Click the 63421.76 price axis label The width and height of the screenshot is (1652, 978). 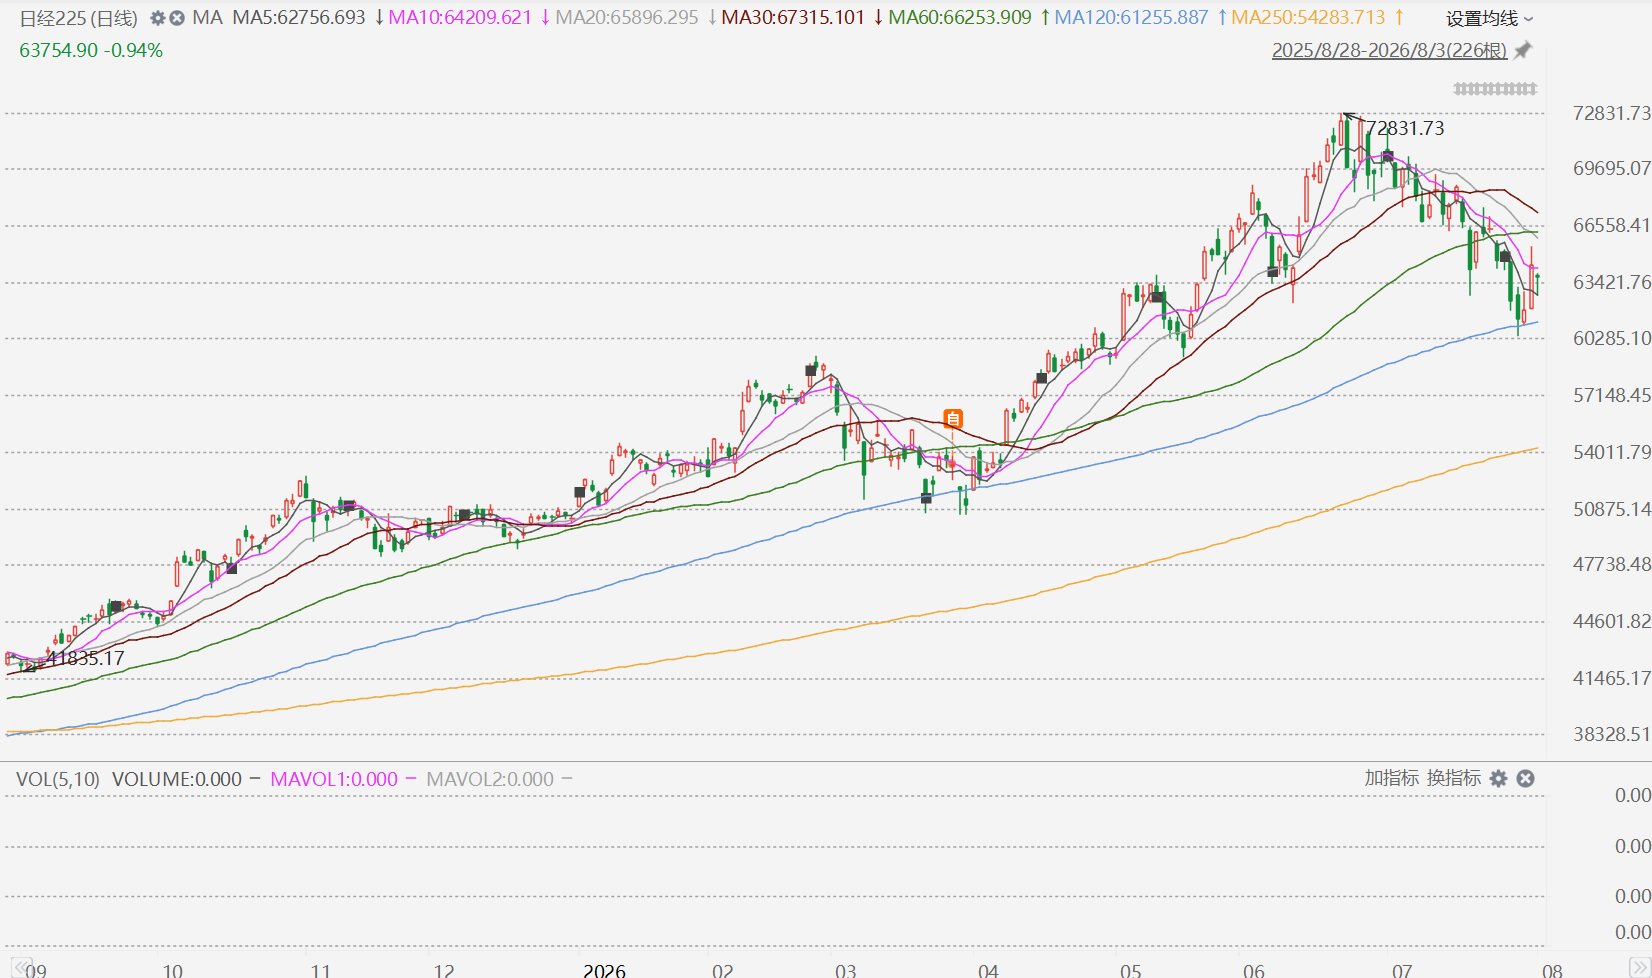[x=1611, y=282]
